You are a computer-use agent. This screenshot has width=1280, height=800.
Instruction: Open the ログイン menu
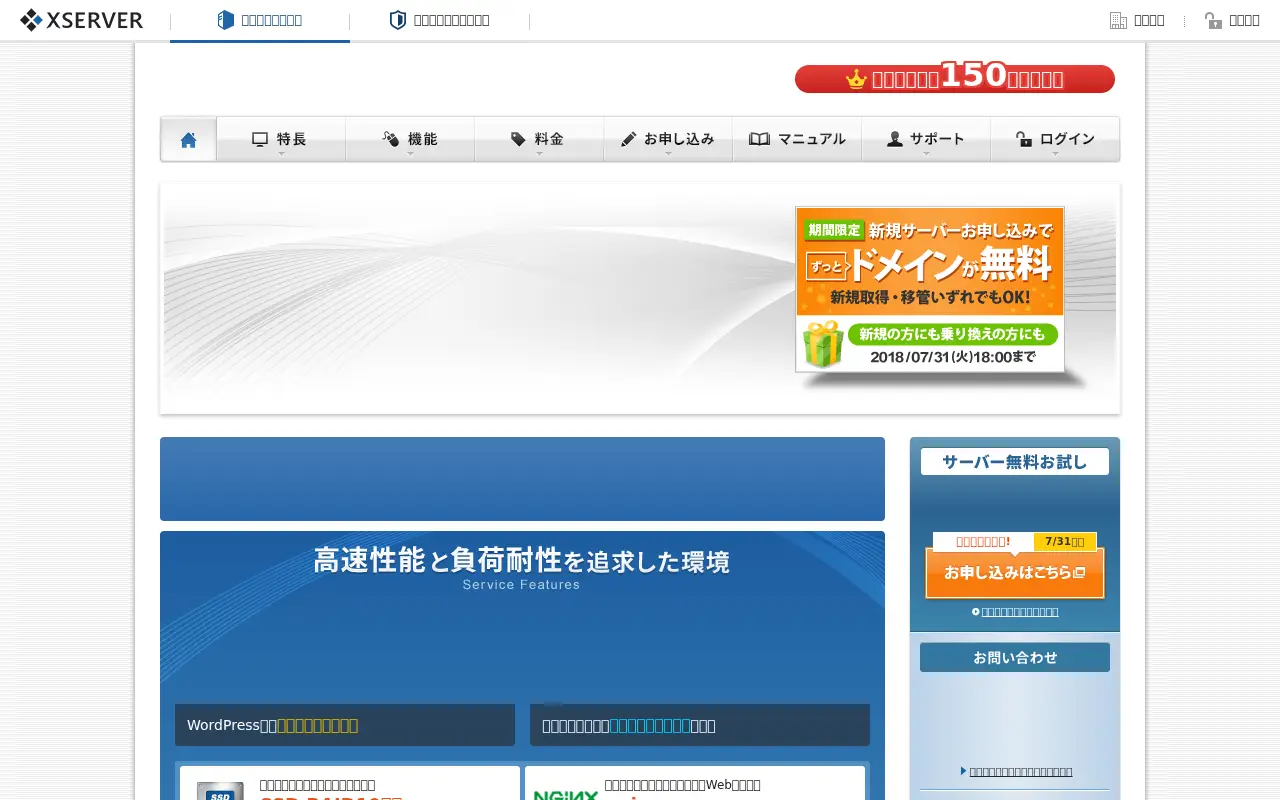coord(1055,139)
